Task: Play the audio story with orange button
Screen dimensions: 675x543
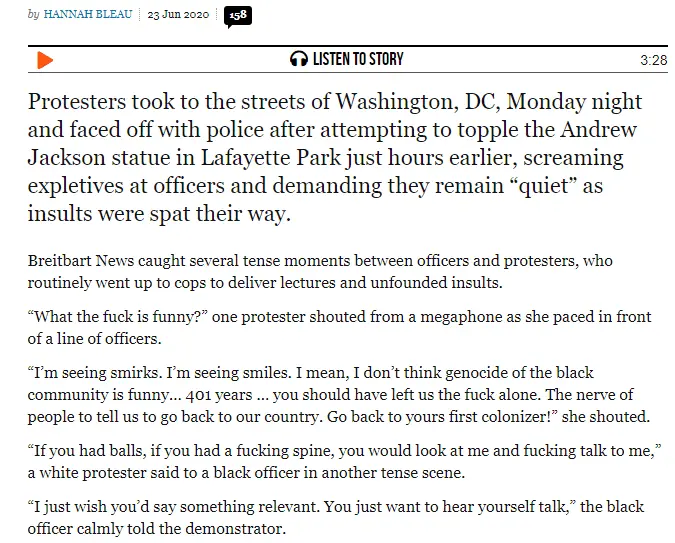Action: pyautogui.click(x=44, y=60)
